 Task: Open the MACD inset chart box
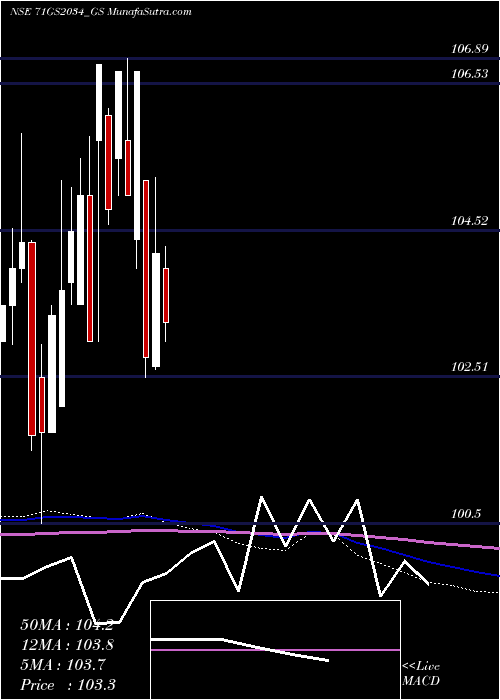point(275,650)
